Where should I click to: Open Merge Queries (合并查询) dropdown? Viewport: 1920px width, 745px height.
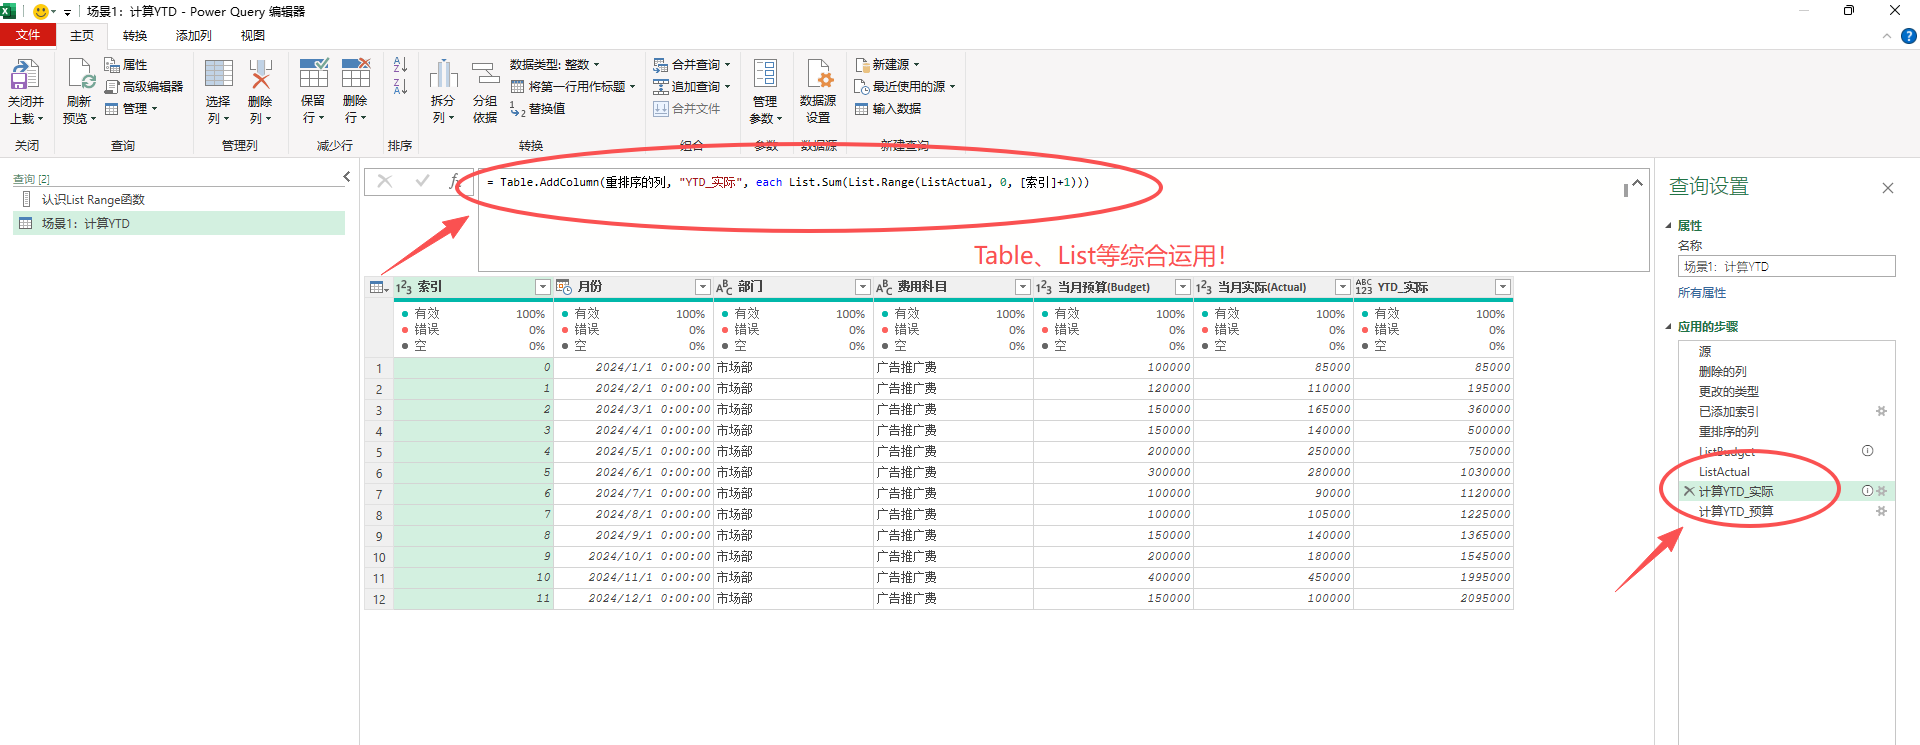(692, 65)
